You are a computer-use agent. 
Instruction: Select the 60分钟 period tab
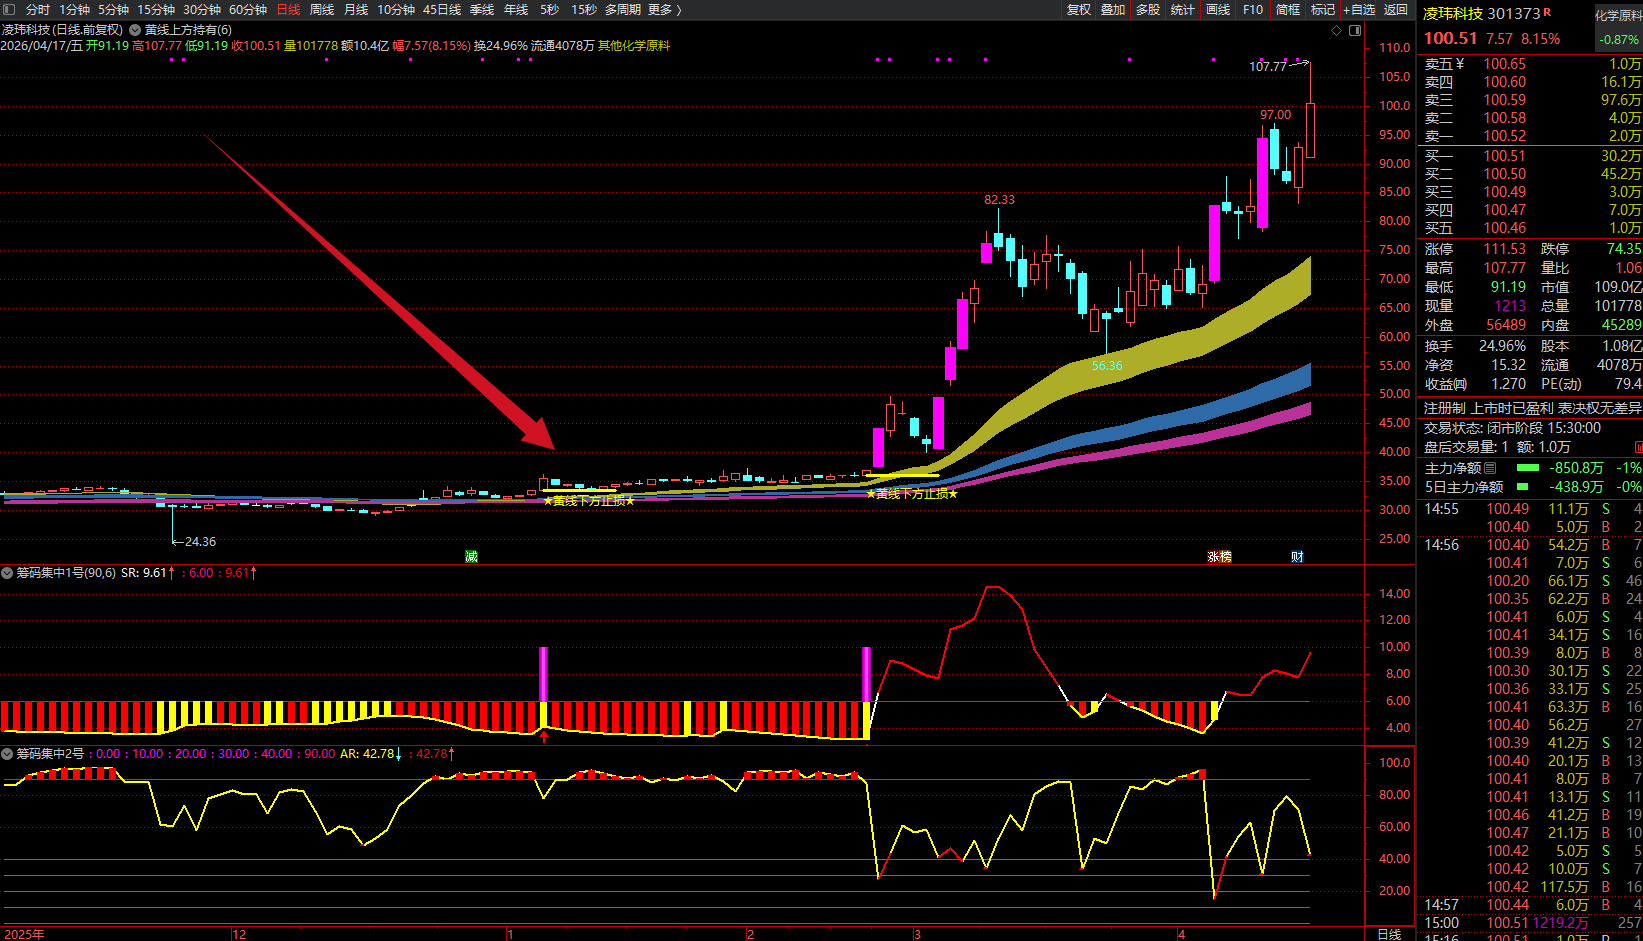(x=248, y=9)
